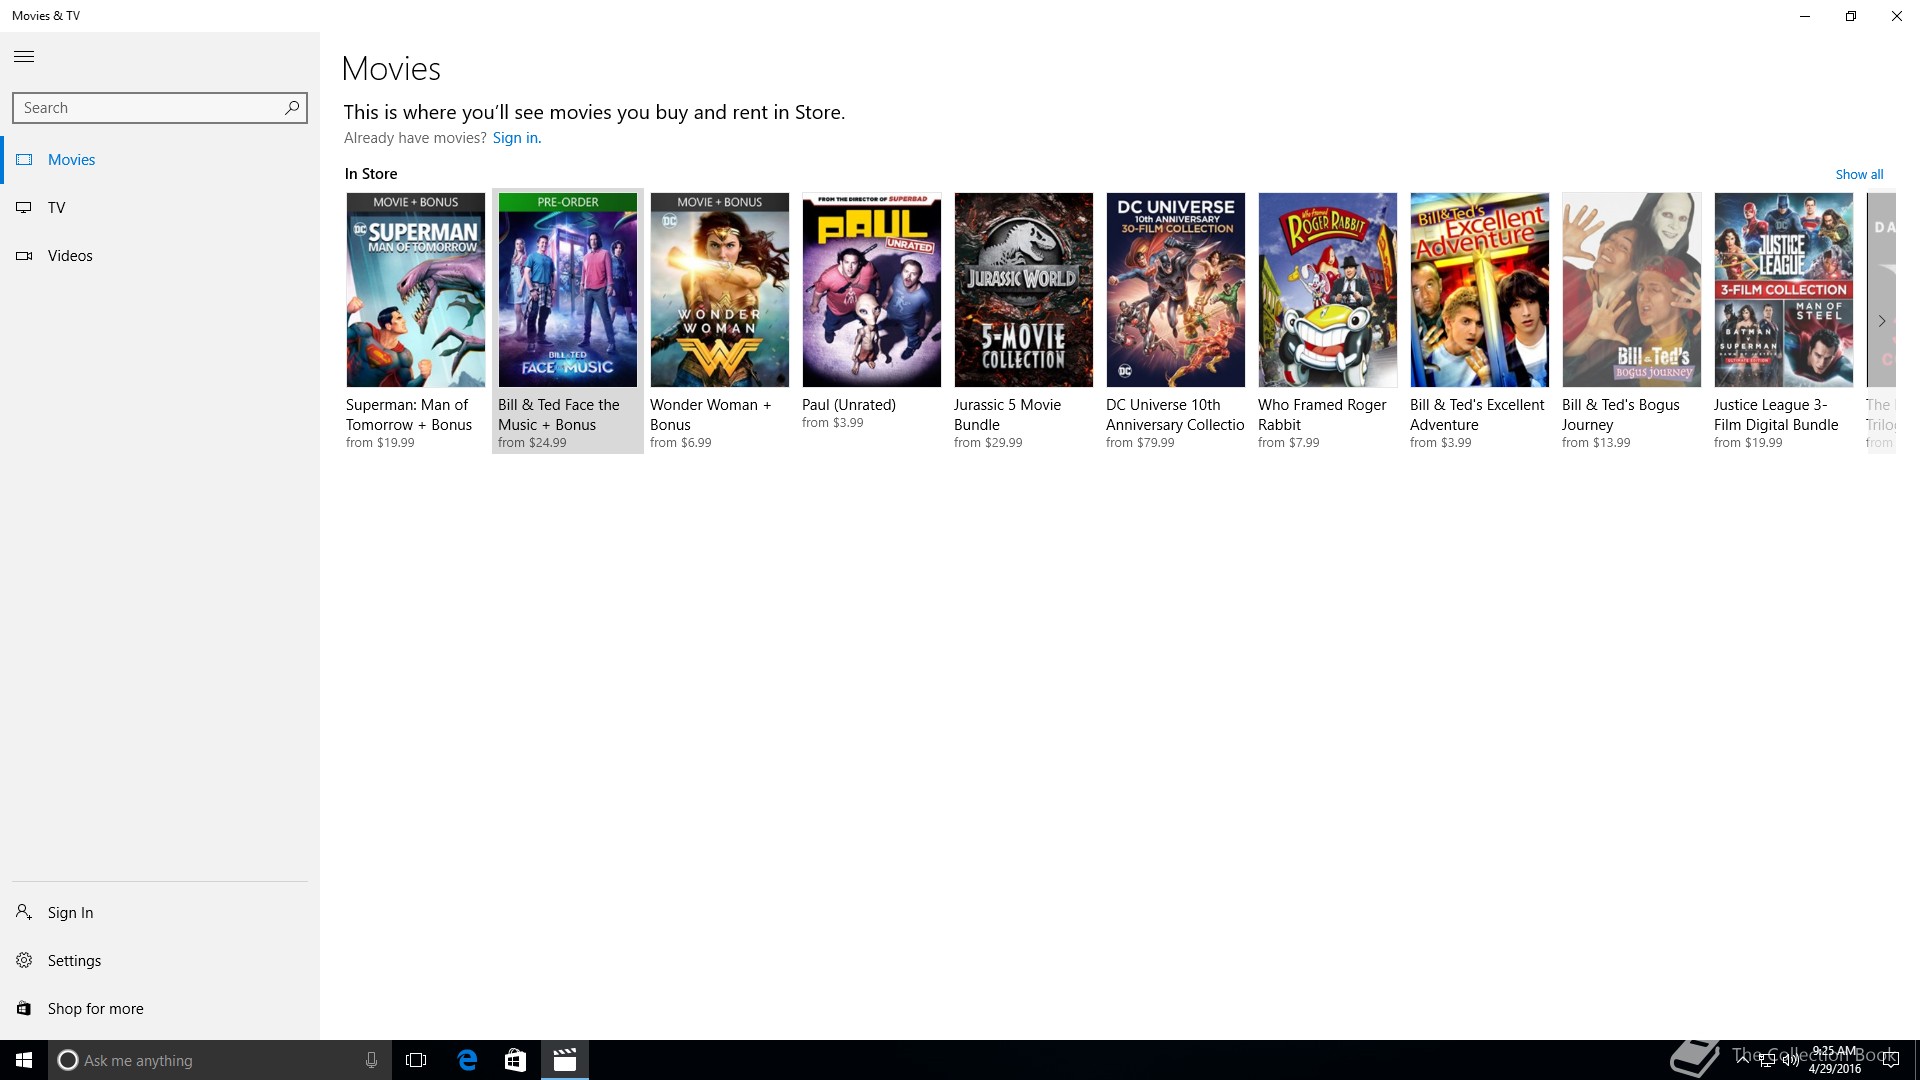This screenshot has height=1080, width=1920.
Task: Click the Sign in link
Action: 516,138
